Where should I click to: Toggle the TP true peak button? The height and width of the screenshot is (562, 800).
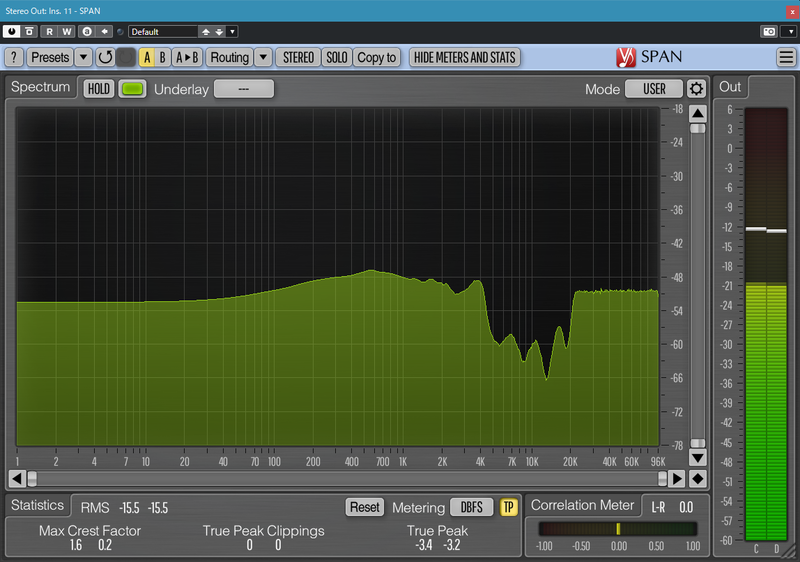508,507
